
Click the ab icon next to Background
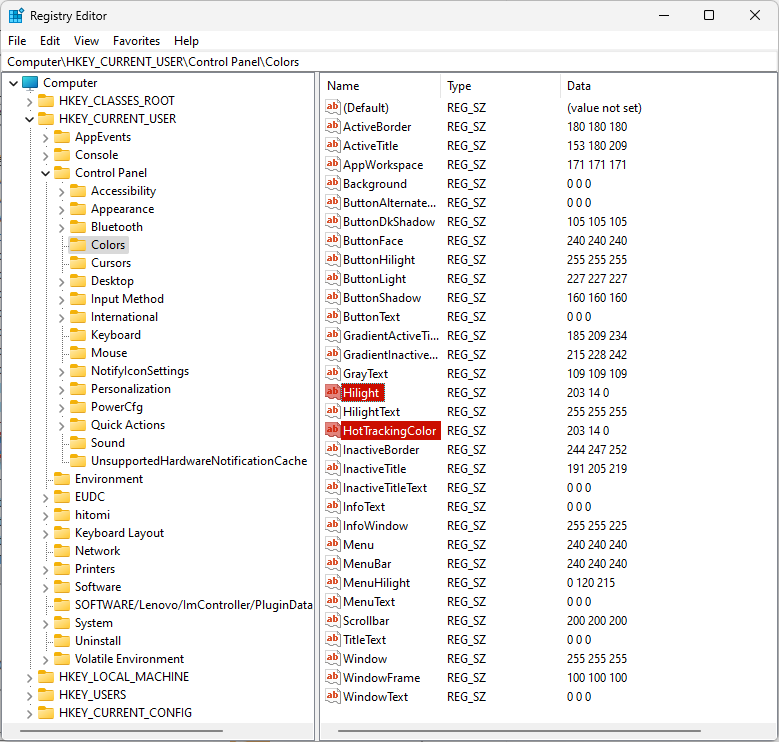[332, 183]
